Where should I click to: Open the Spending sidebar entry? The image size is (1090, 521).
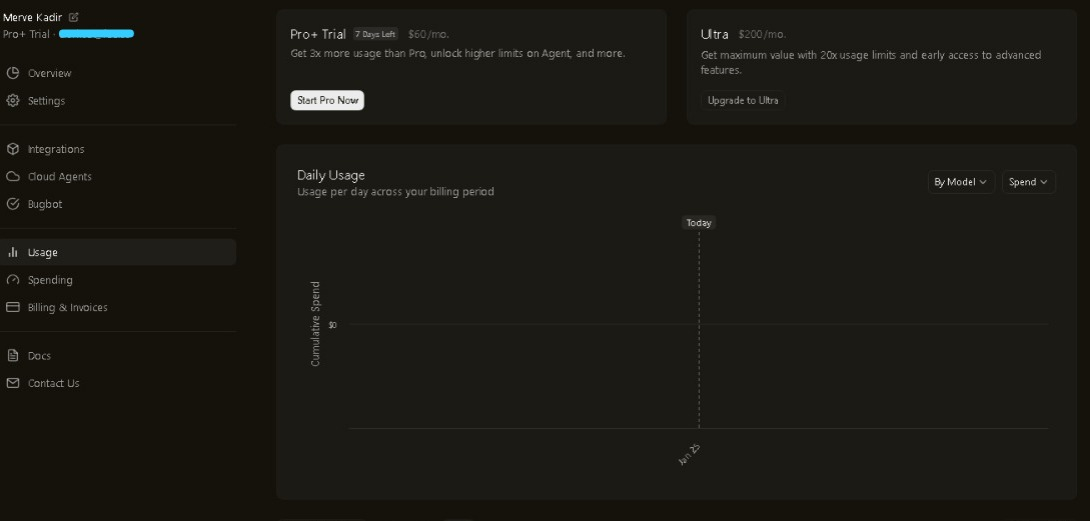point(118,280)
